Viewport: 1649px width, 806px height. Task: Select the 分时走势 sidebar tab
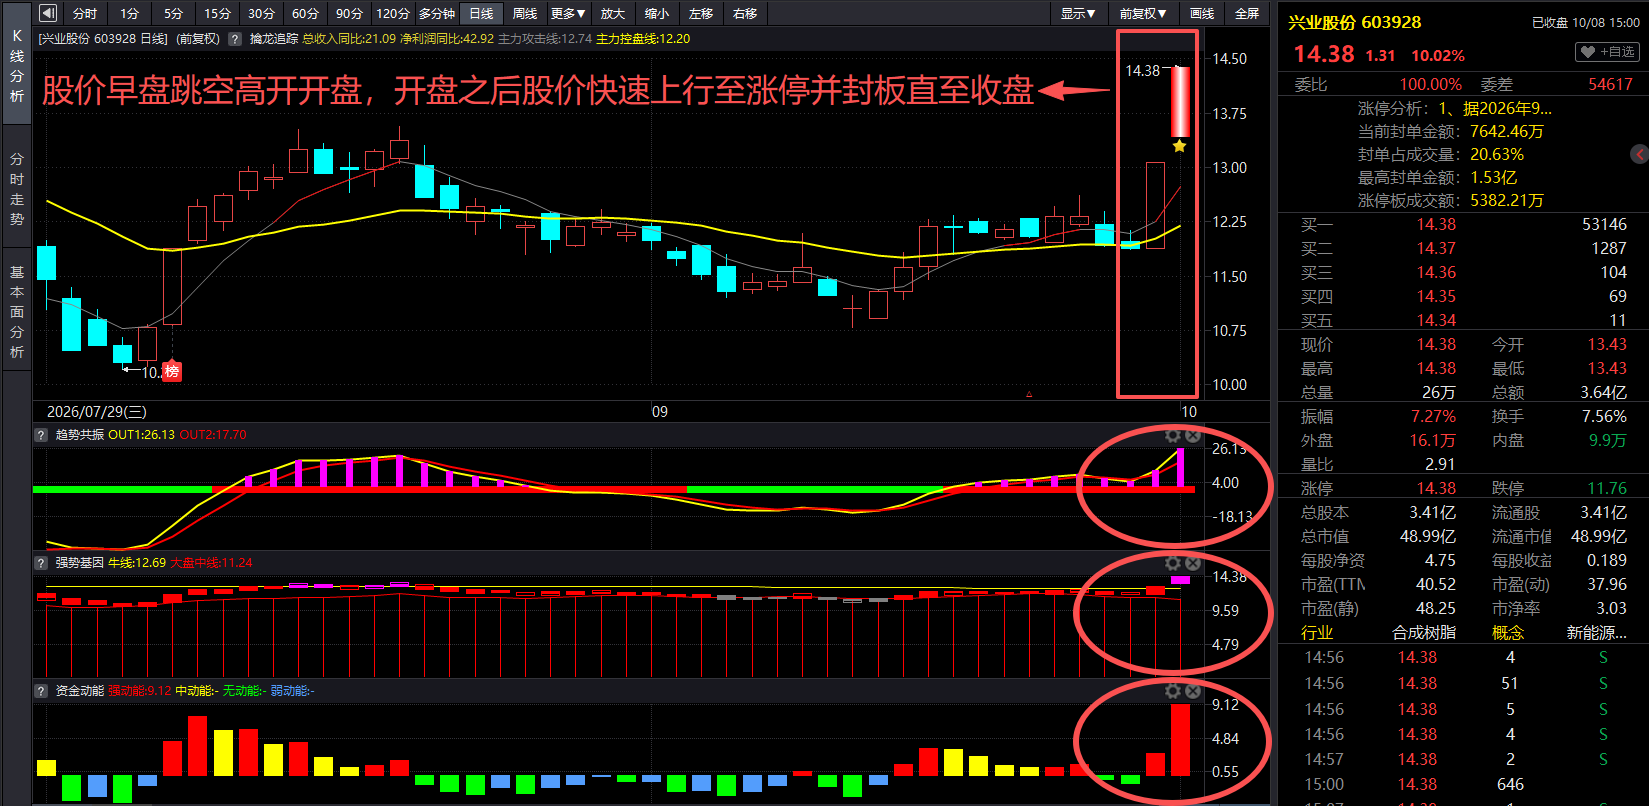pyautogui.click(x=17, y=188)
